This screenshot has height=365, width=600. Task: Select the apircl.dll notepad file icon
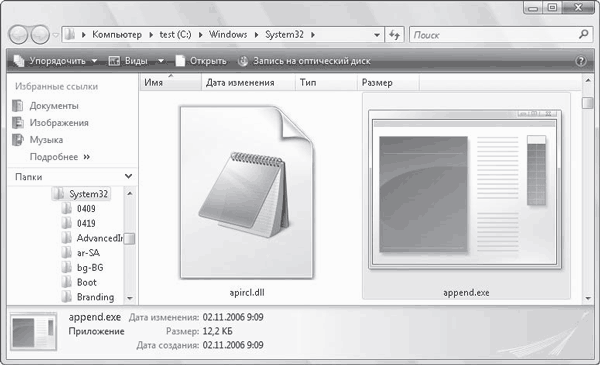247,192
